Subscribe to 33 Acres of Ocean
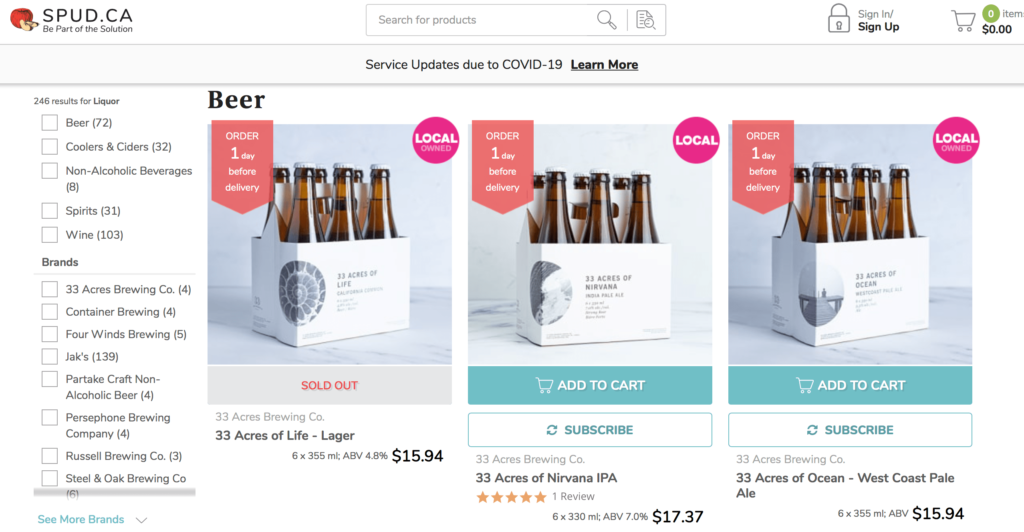1024x532 pixels. pyautogui.click(x=850, y=430)
